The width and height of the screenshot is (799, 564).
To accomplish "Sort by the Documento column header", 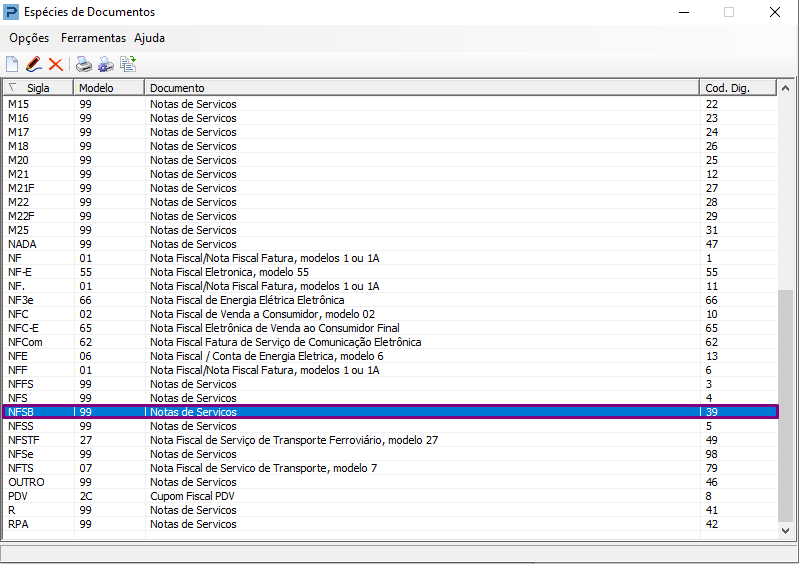I will pyautogui.click(x=422, y=88).
